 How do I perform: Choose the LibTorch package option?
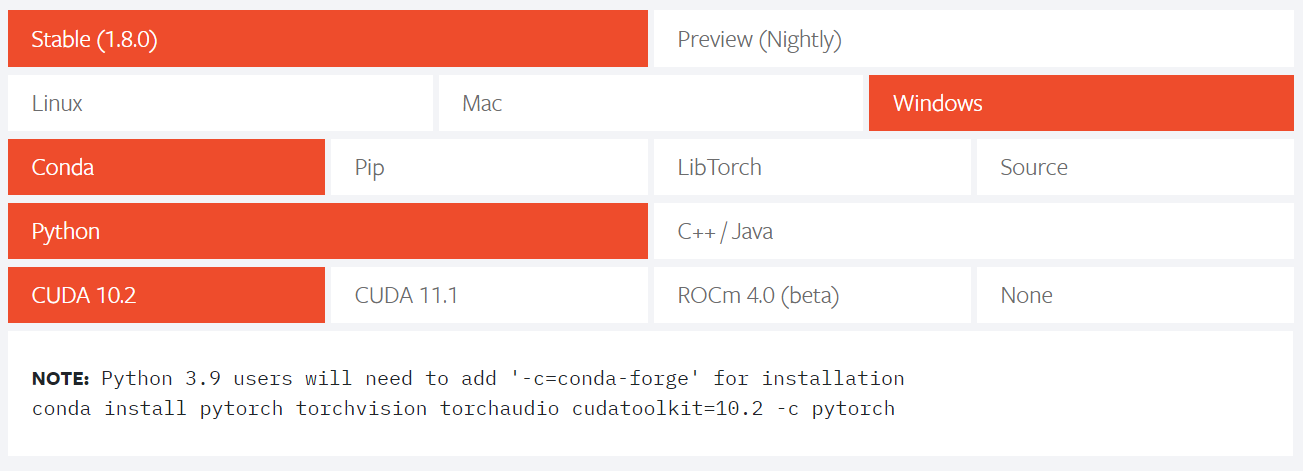click(x=812, y=167)
